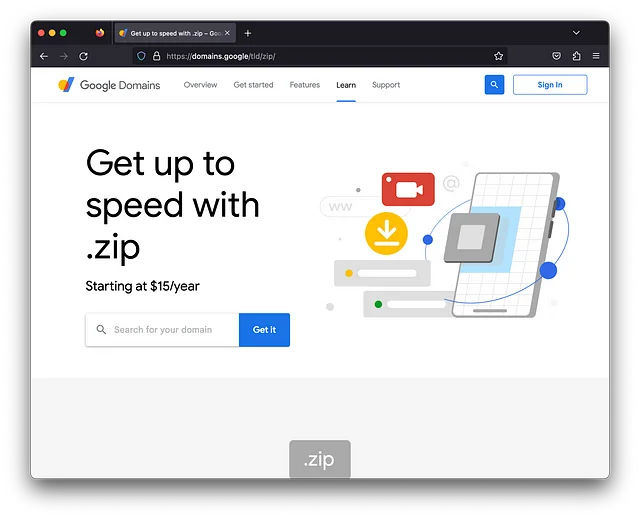Image resolution: width=640 pixels, height=519 pixels.
Task: Minimize the window with yellow button
Action: pos(52,33)
